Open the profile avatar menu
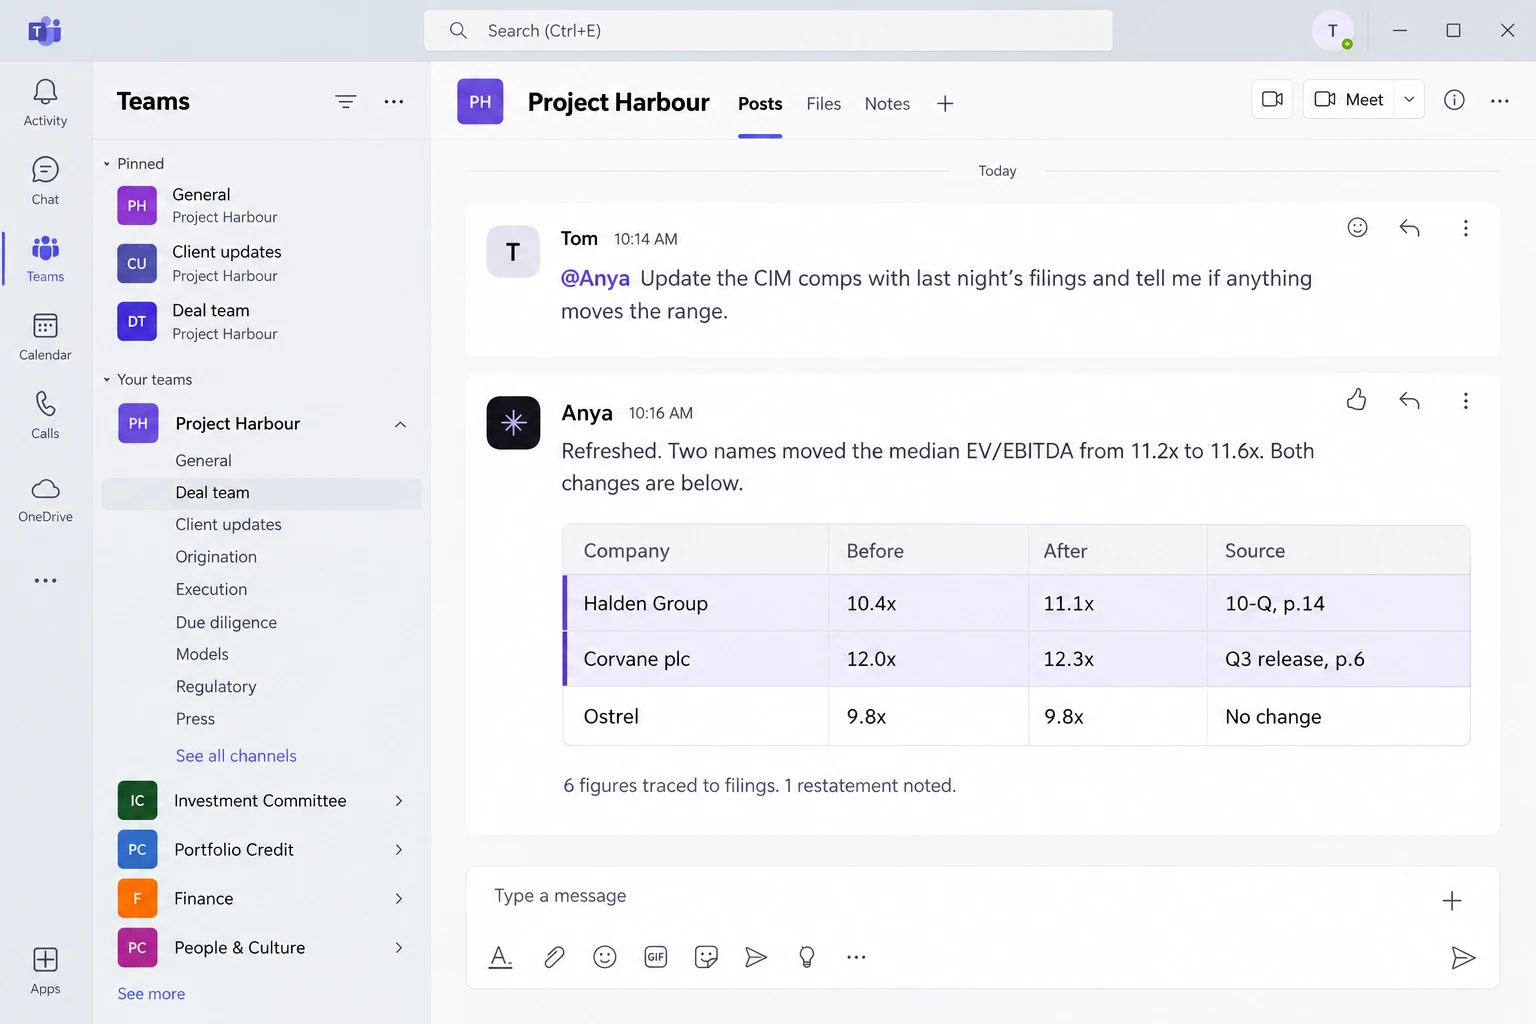The height and width of the screenshot is (1024, 1536). click(x=1332, y=31)
